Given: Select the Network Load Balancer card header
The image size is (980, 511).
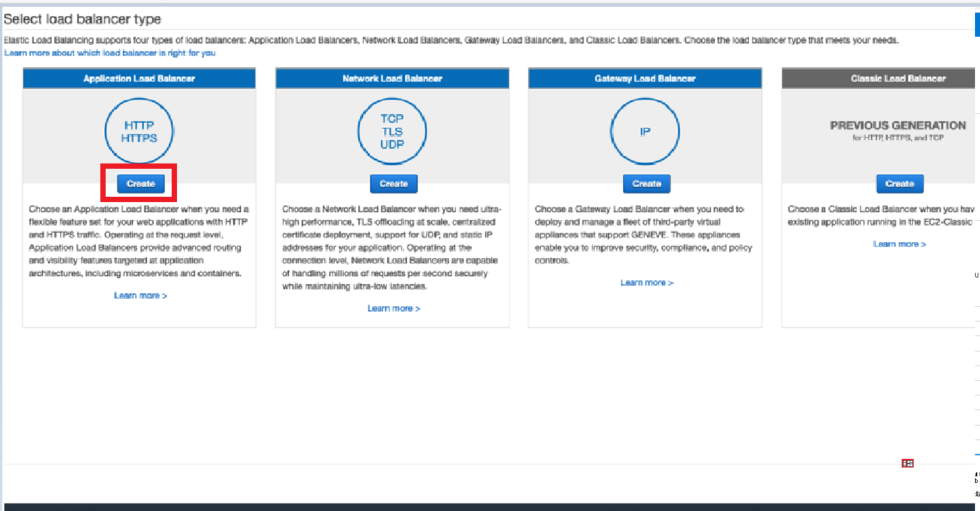Looking at the screenshot, I should (x=392, y=78).
